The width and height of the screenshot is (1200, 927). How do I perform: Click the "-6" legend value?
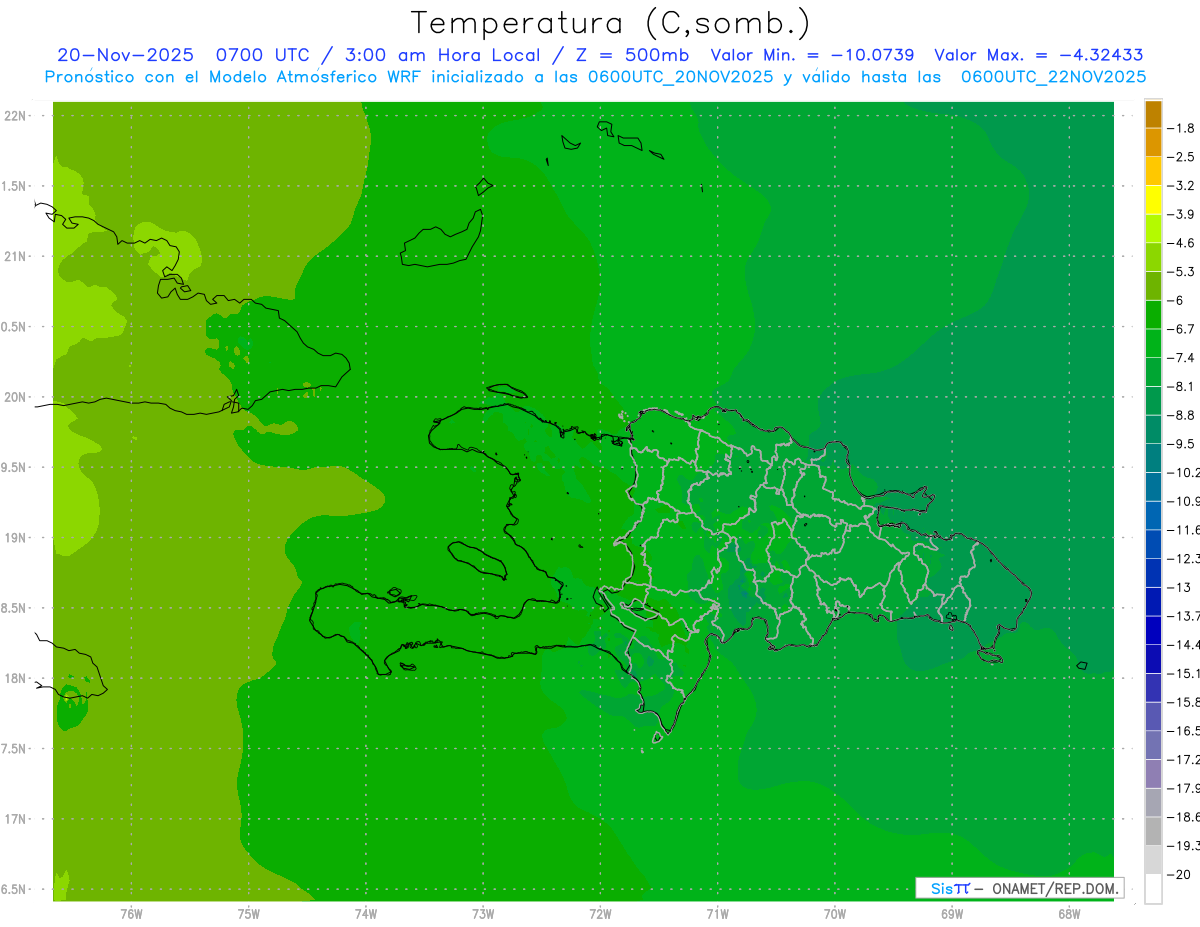pos(1175,300)
